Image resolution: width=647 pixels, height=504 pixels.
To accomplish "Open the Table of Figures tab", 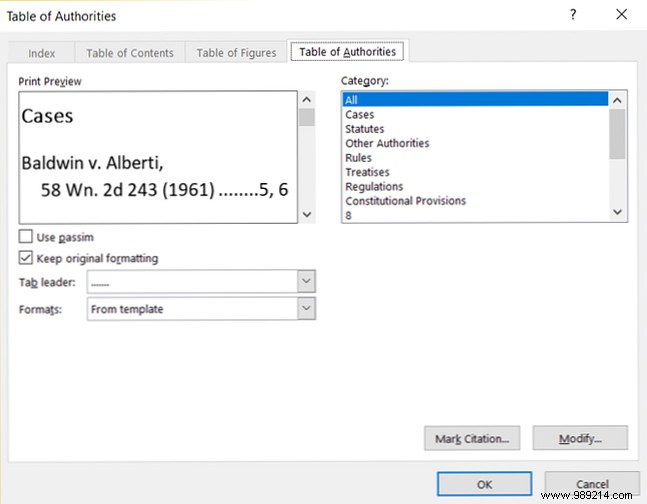I will point(236,53).
